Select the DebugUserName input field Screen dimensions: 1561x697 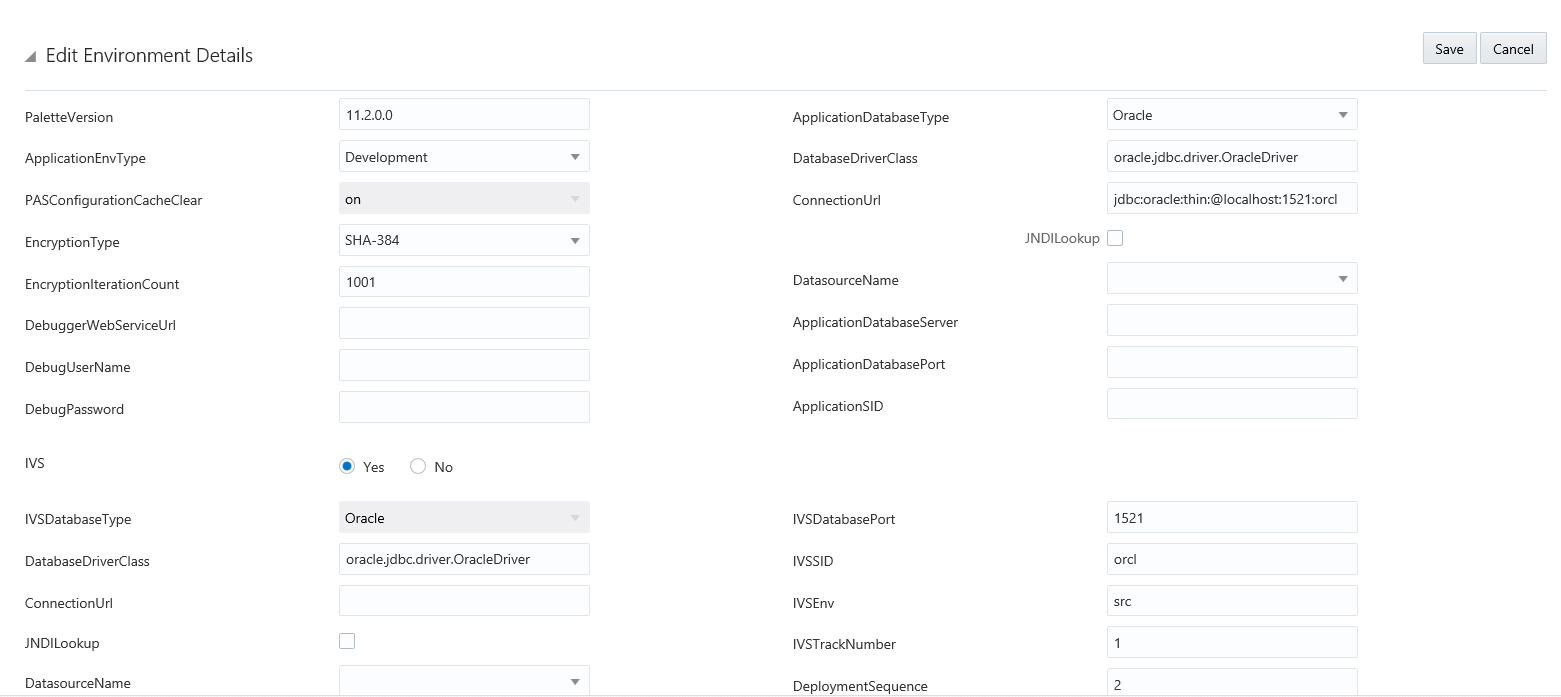pyautogui.click(x=464, y=365)
